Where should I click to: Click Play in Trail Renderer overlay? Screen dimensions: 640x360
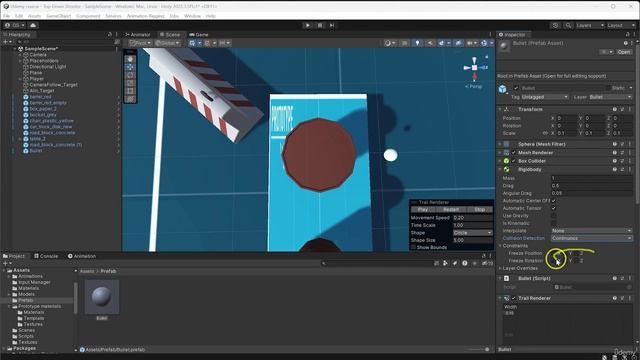point(423,209)
